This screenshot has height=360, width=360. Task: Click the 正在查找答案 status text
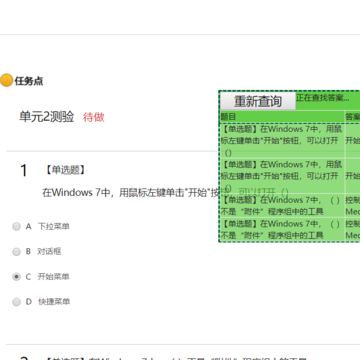[x=323, y=98]
